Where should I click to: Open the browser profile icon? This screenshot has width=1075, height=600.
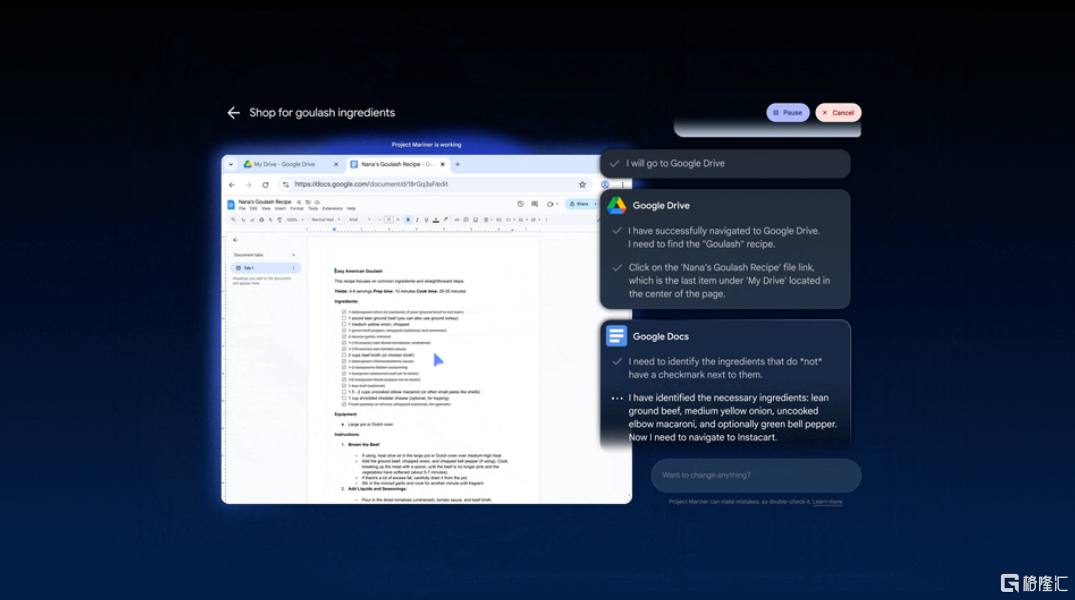tap(605, 184)
